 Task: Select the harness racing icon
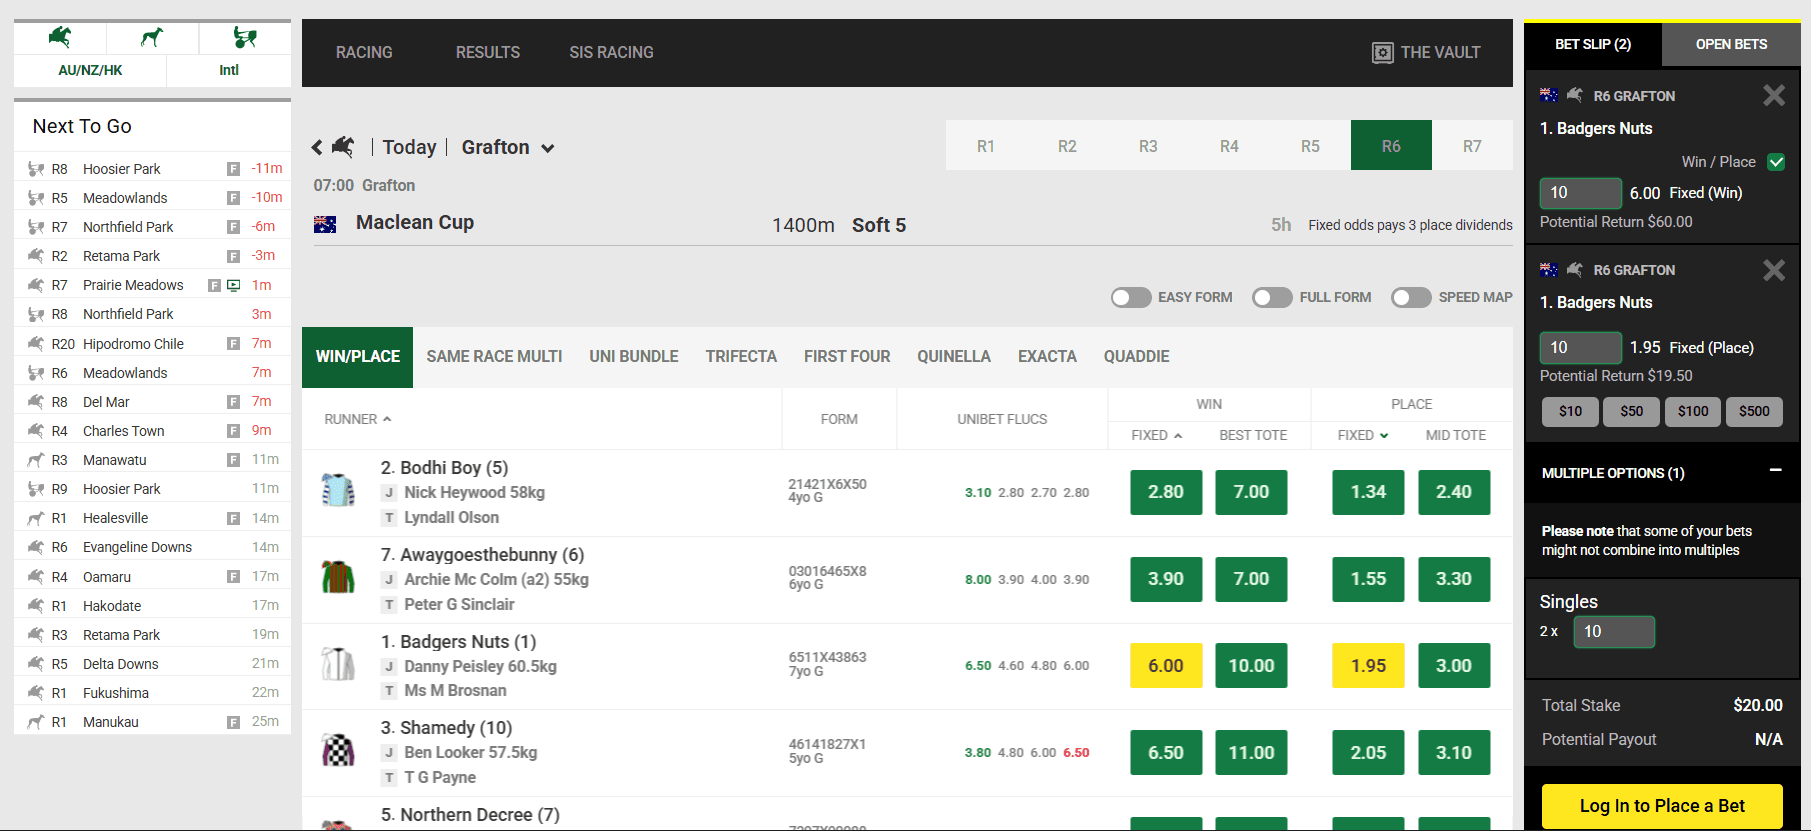pyautogui.click(x=245, y=38)
